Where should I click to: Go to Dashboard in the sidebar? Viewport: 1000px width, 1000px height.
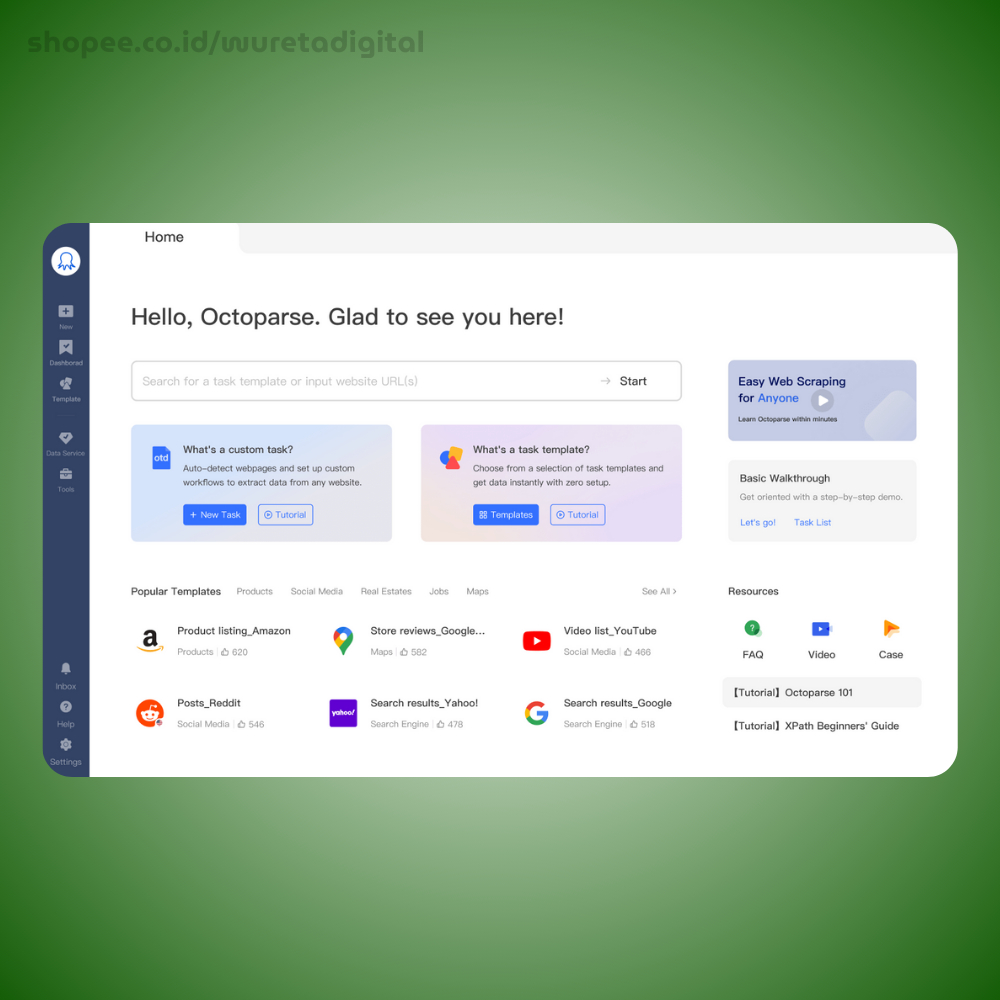66,352
